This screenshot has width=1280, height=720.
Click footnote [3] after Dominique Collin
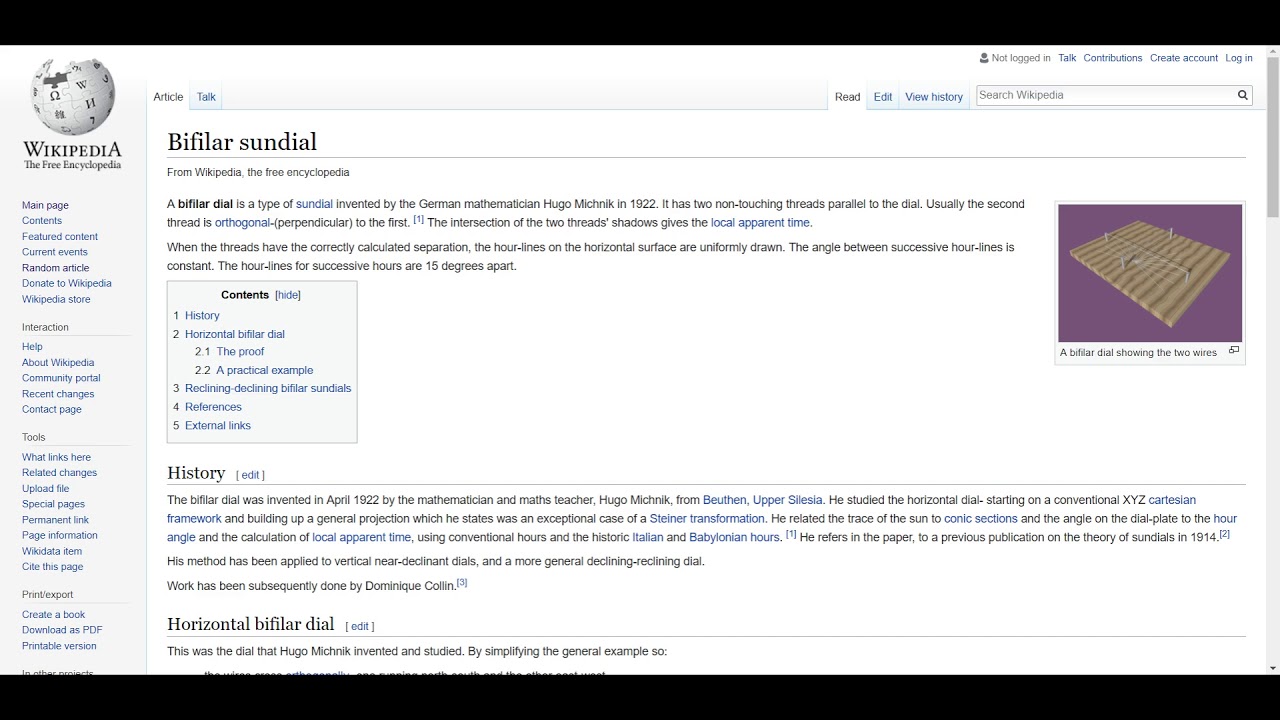(x=462, y=583)
